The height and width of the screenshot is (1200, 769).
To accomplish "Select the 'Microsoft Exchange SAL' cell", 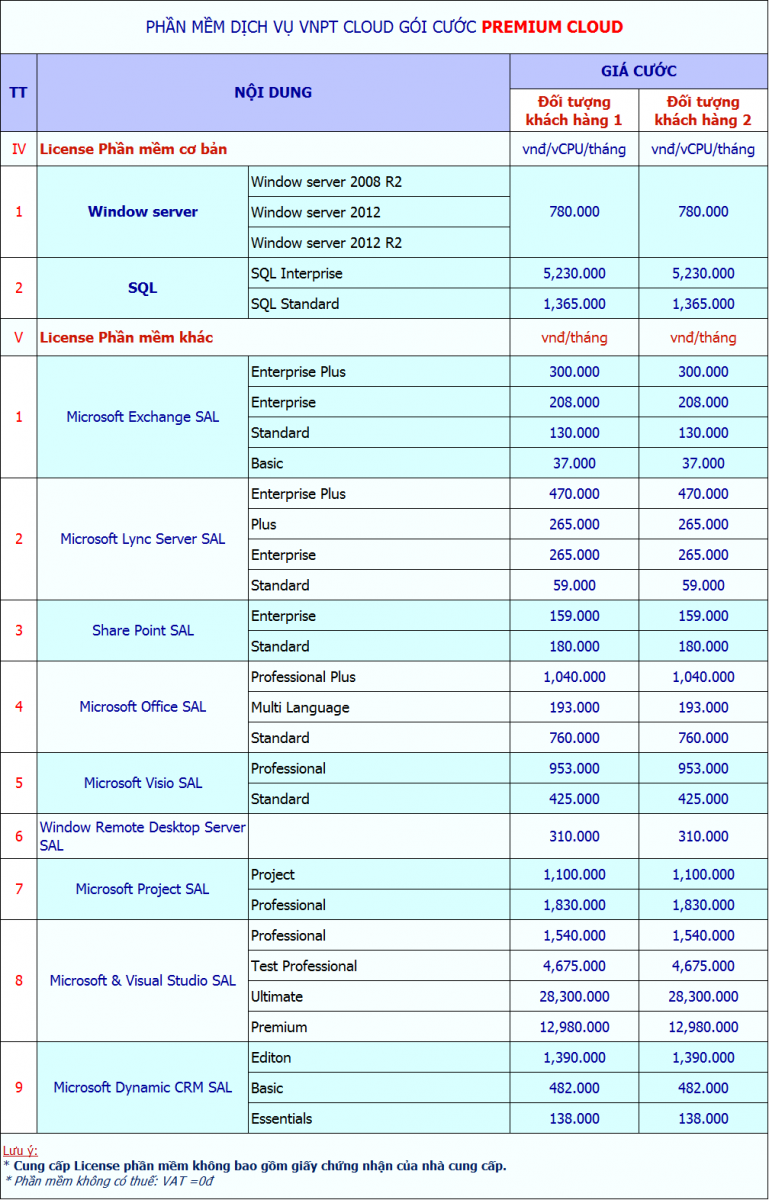I will tap(143, 417).
